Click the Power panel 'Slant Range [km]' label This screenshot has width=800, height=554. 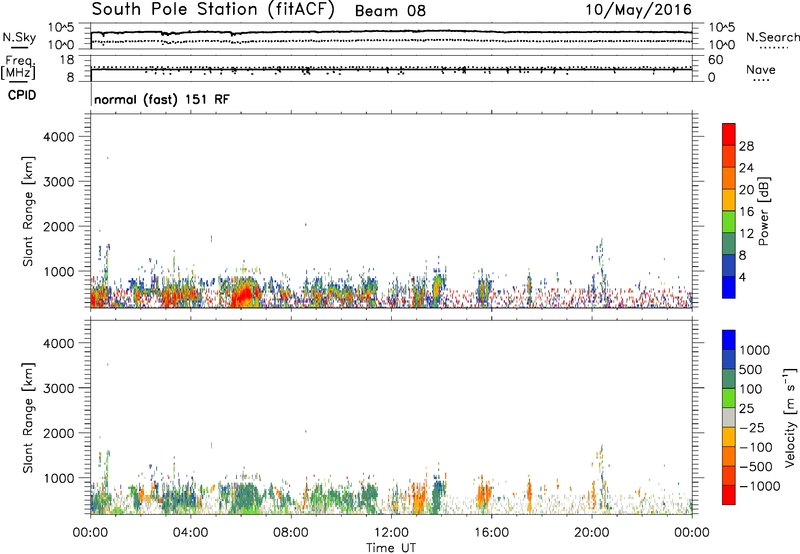[28, 211]
